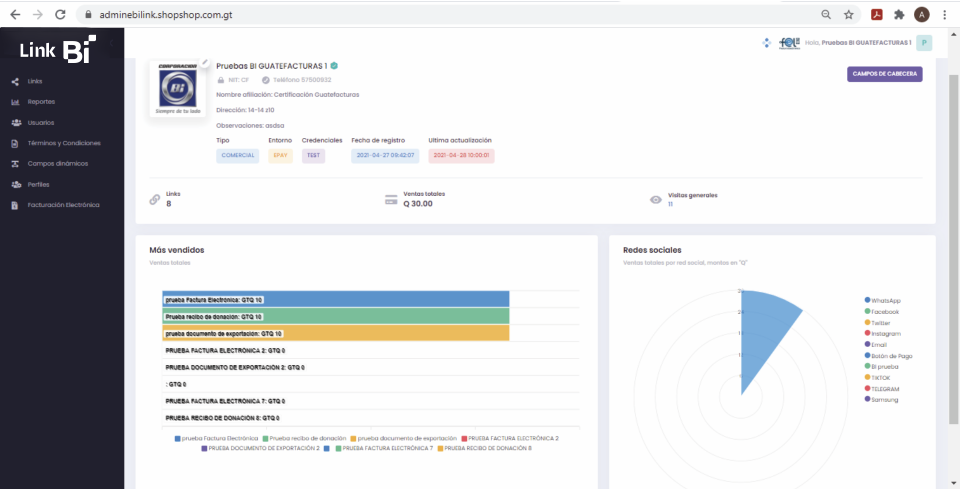Go to Links menu item
Viewport: 962px width, 489px height.
[35, 82]
